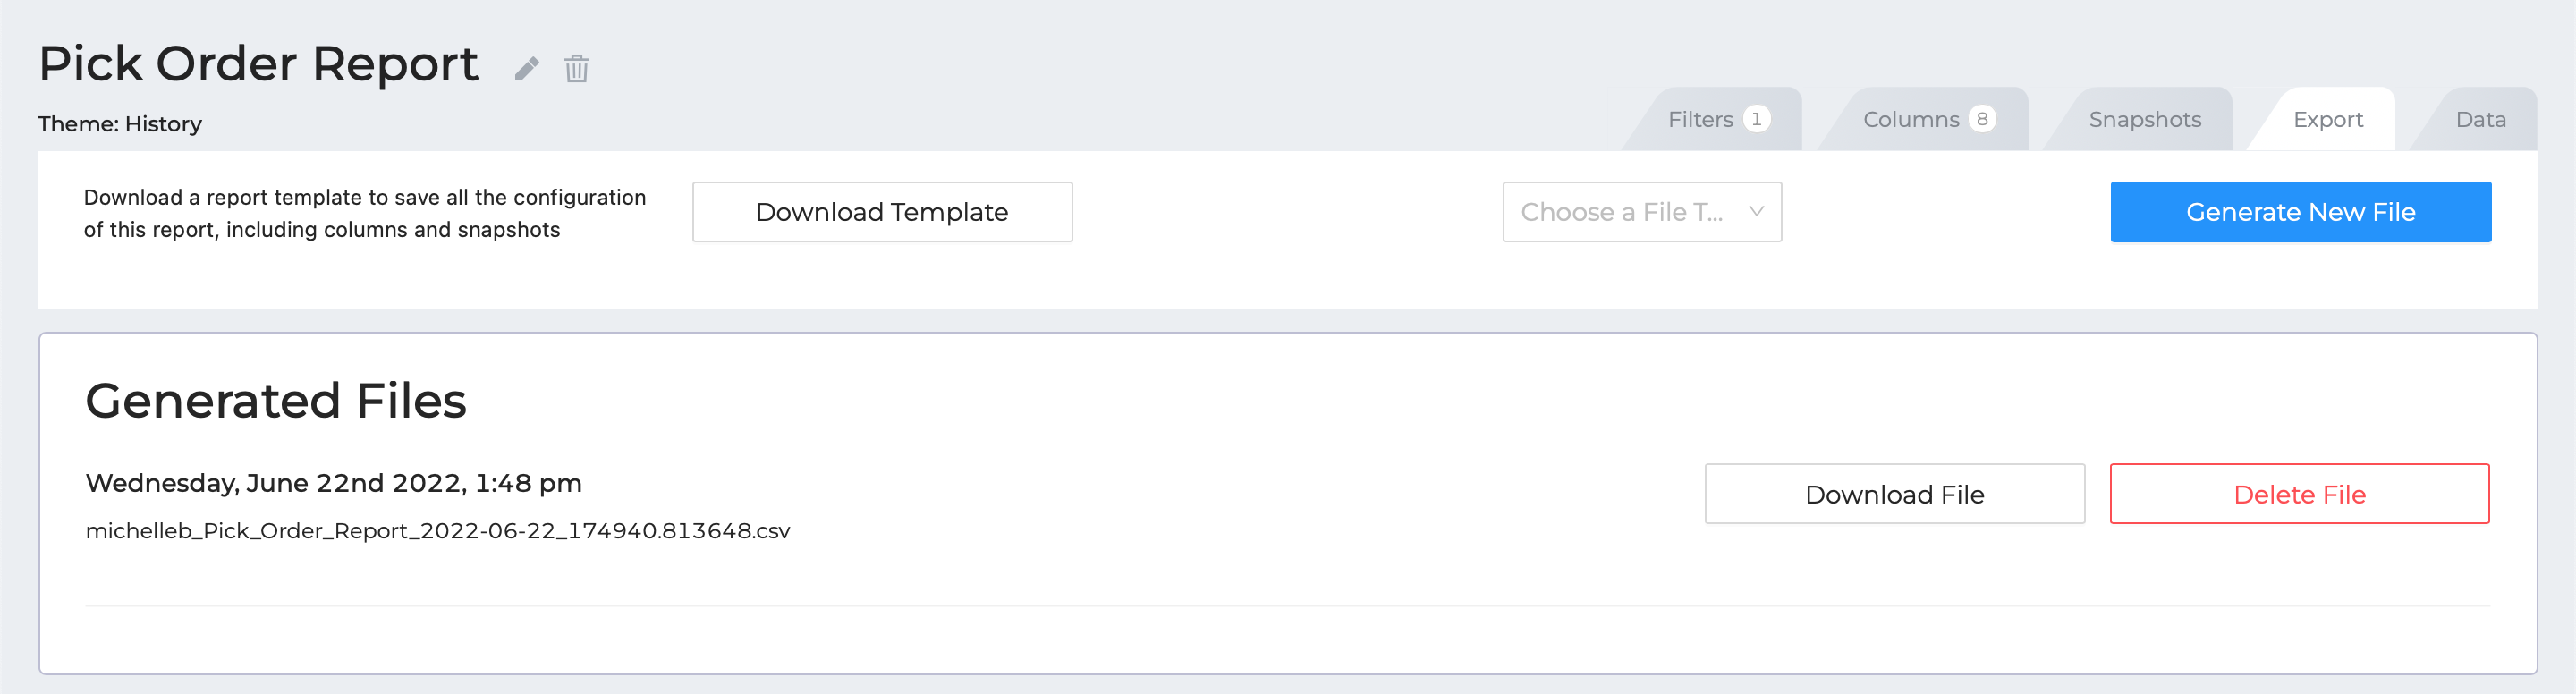Image resolution: width=2576 pixels, height=694 pixels.
Task: Click the trash icon to delete report
Action: (577, 68)
